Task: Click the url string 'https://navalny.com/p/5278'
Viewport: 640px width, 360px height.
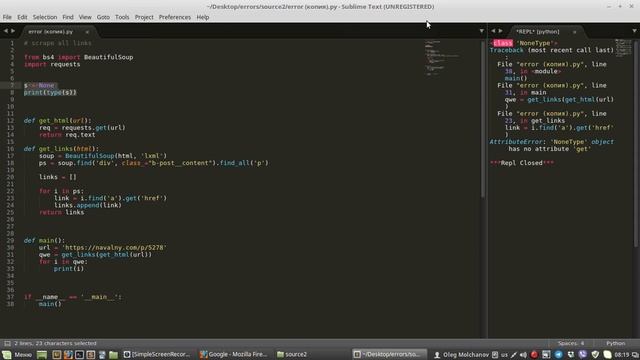Action: pyautogui.click(x=114, y=247)
